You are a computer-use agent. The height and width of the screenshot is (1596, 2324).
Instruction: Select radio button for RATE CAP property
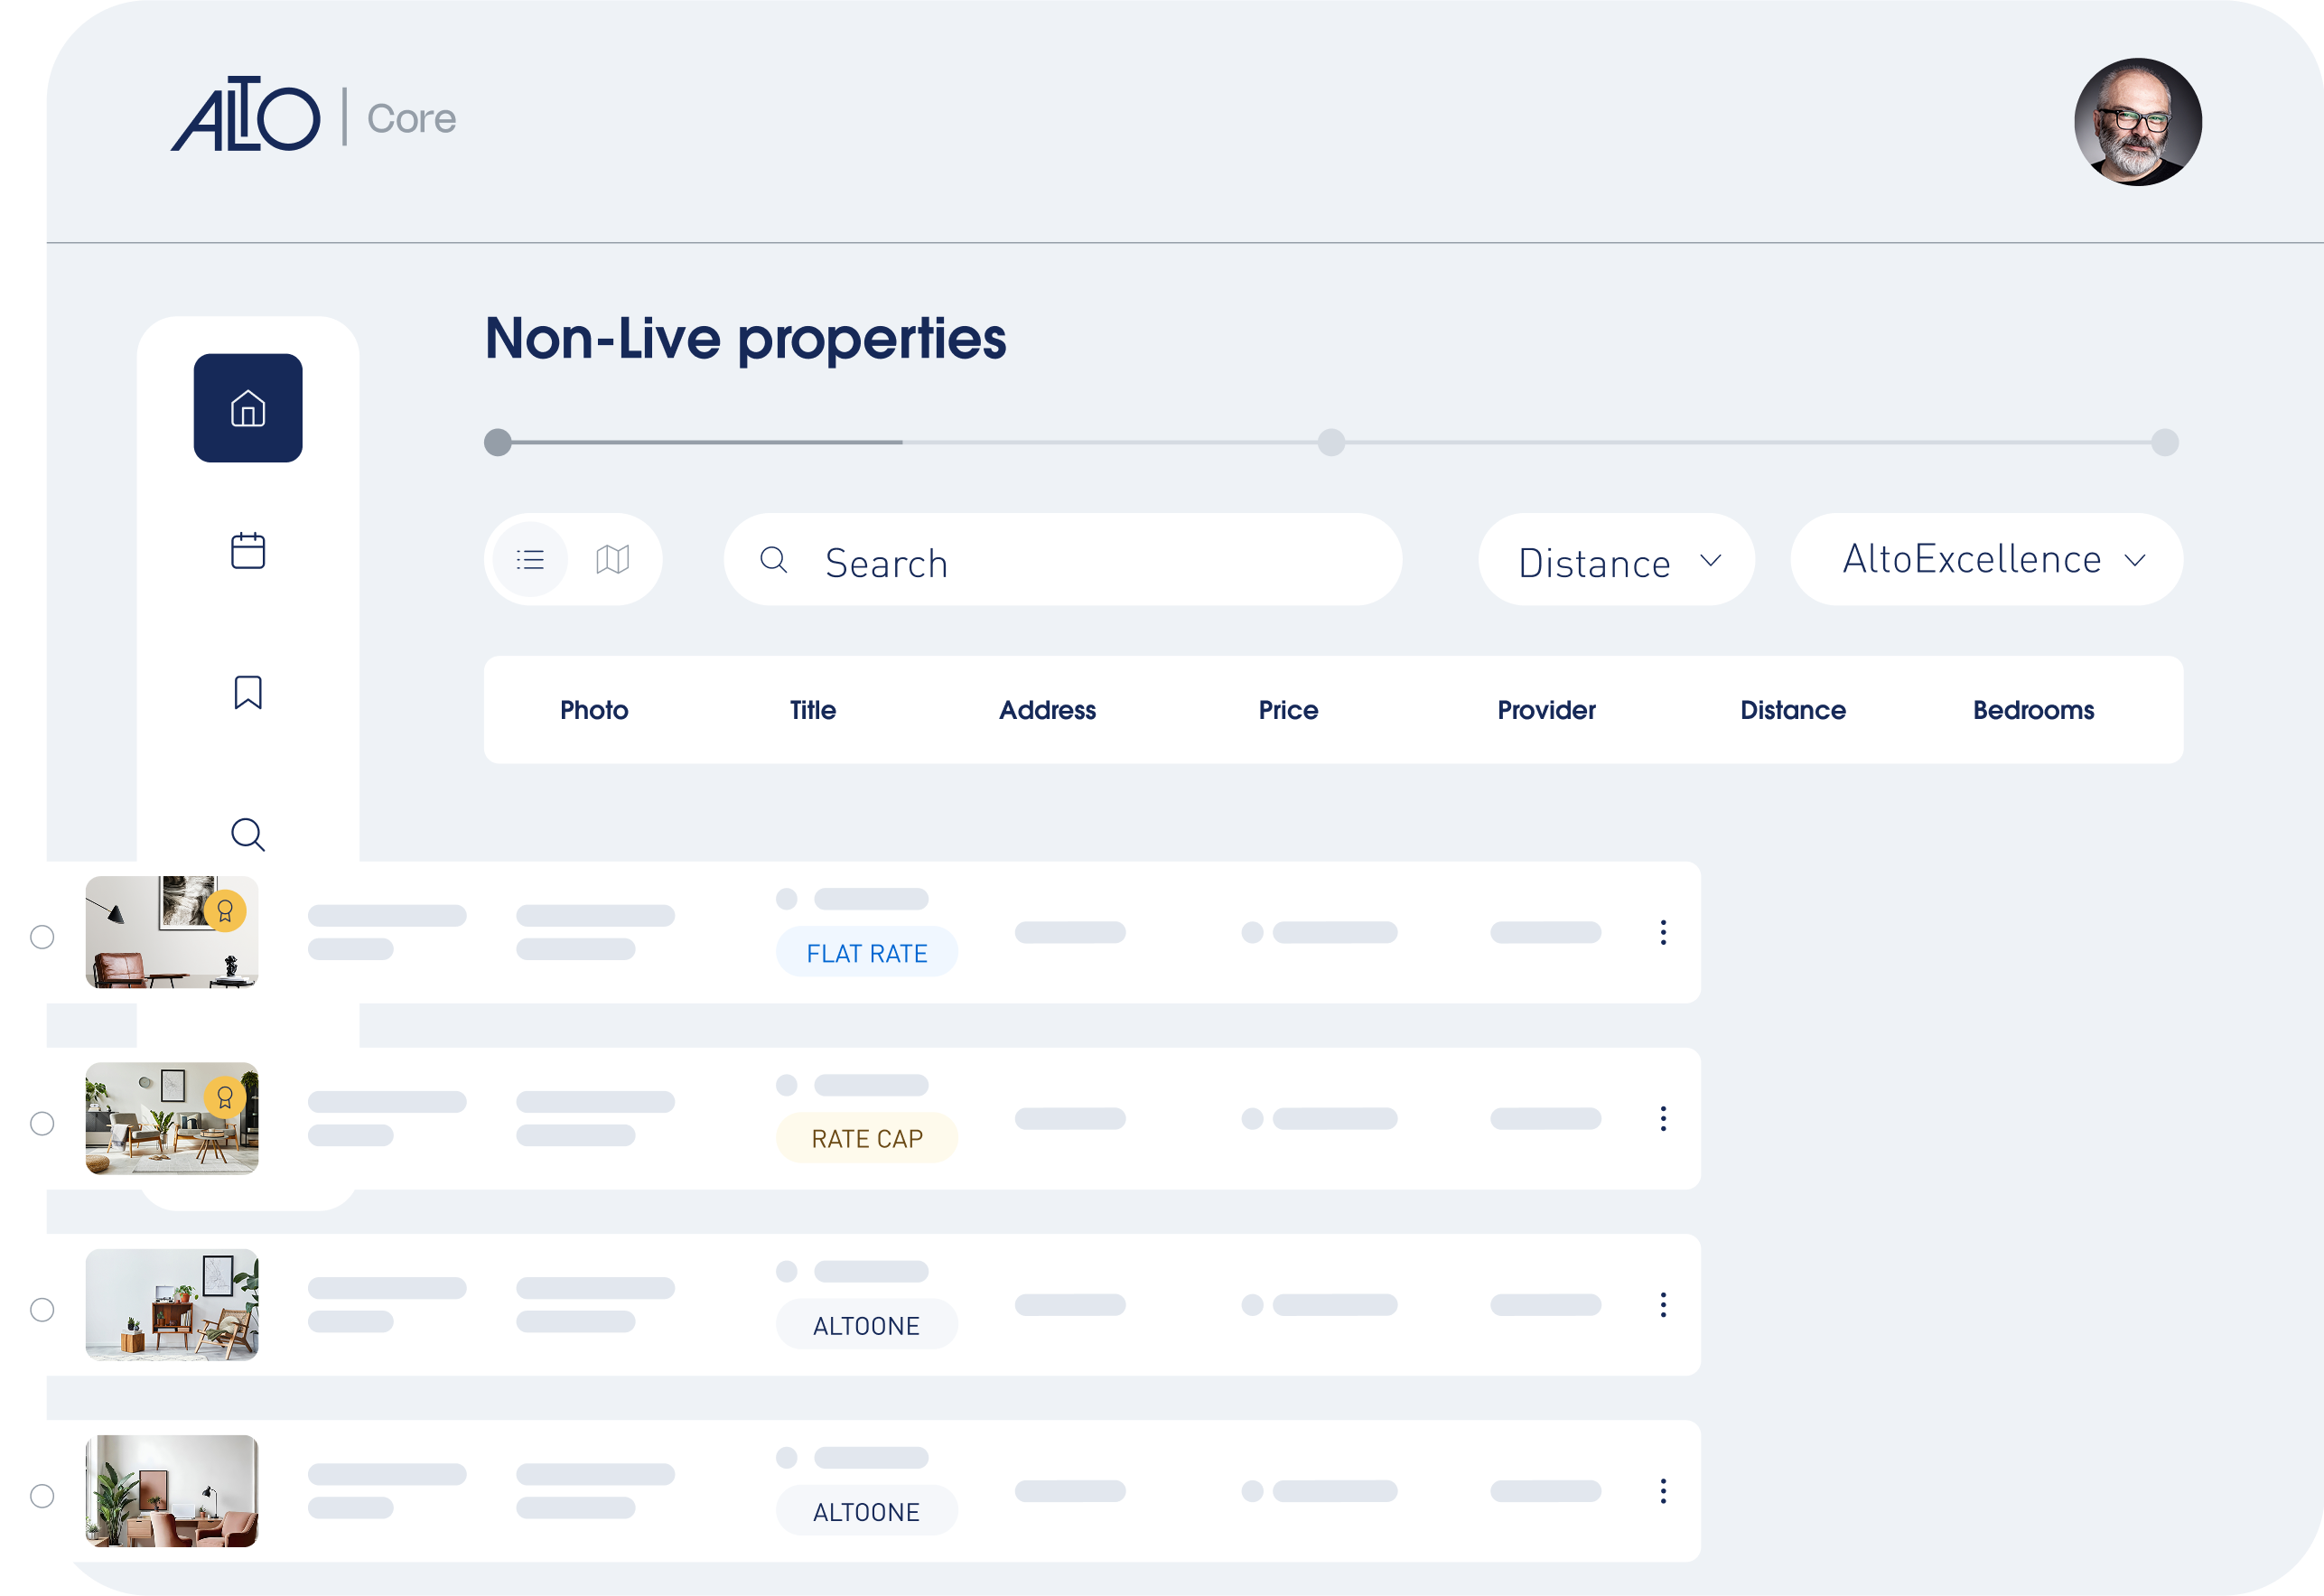pyautogui.click(x=42, y=1123)
